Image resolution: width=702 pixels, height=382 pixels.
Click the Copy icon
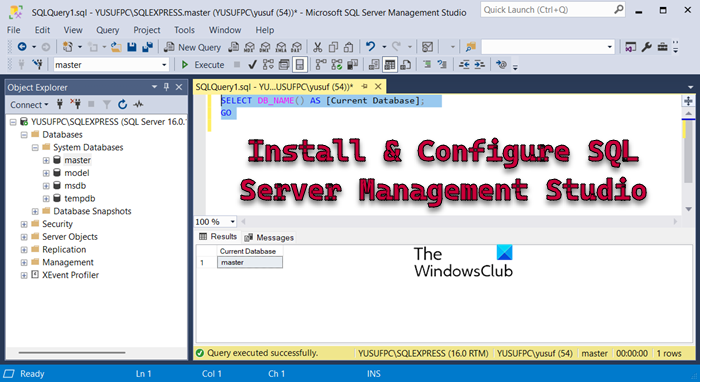[333, 47]
